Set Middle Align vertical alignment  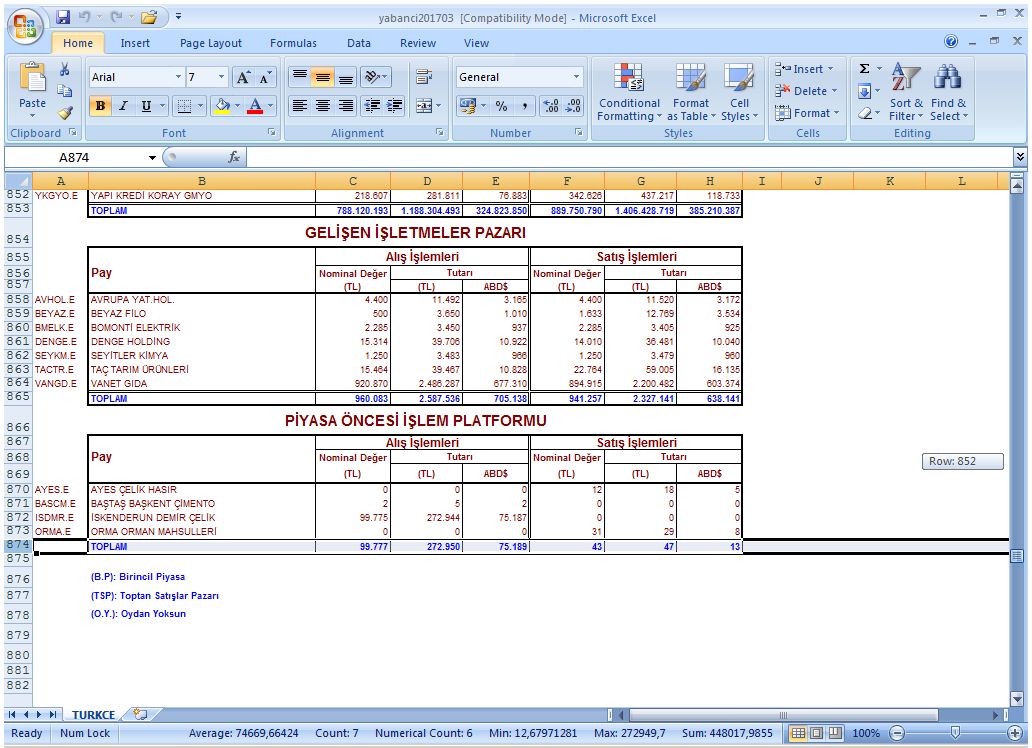(322, 78)
